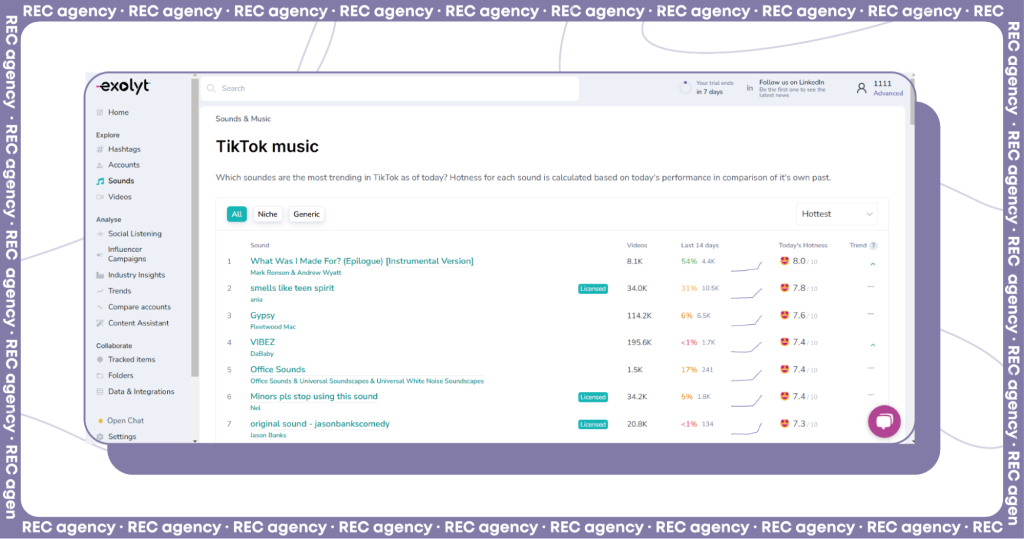Viewport: 1024px width, 539px height.
Task: Open Social Listening in the sidebar
Action: 135,234
